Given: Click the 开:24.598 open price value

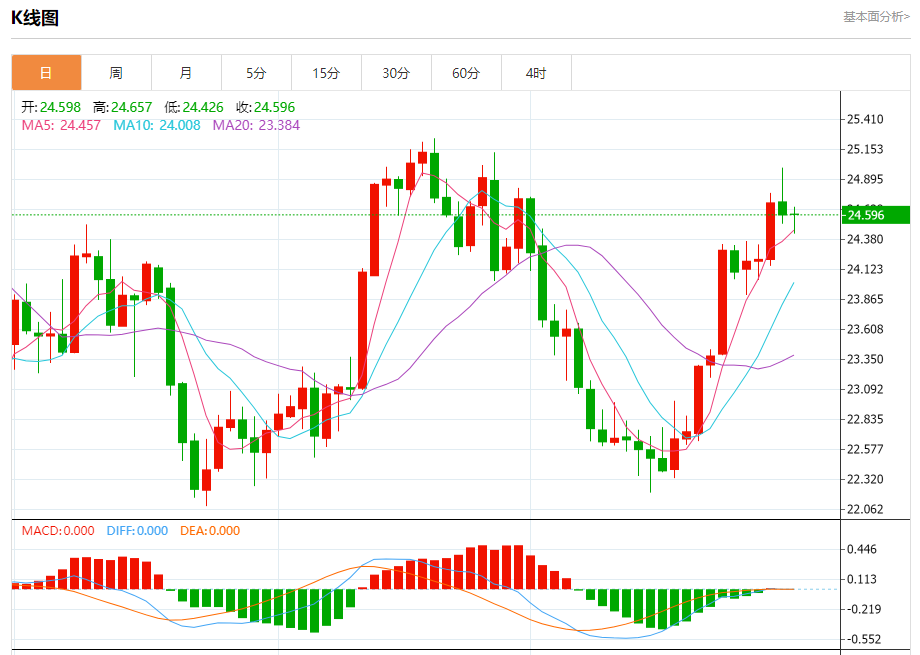Looking at the screenshot, I should click(51, 107).
